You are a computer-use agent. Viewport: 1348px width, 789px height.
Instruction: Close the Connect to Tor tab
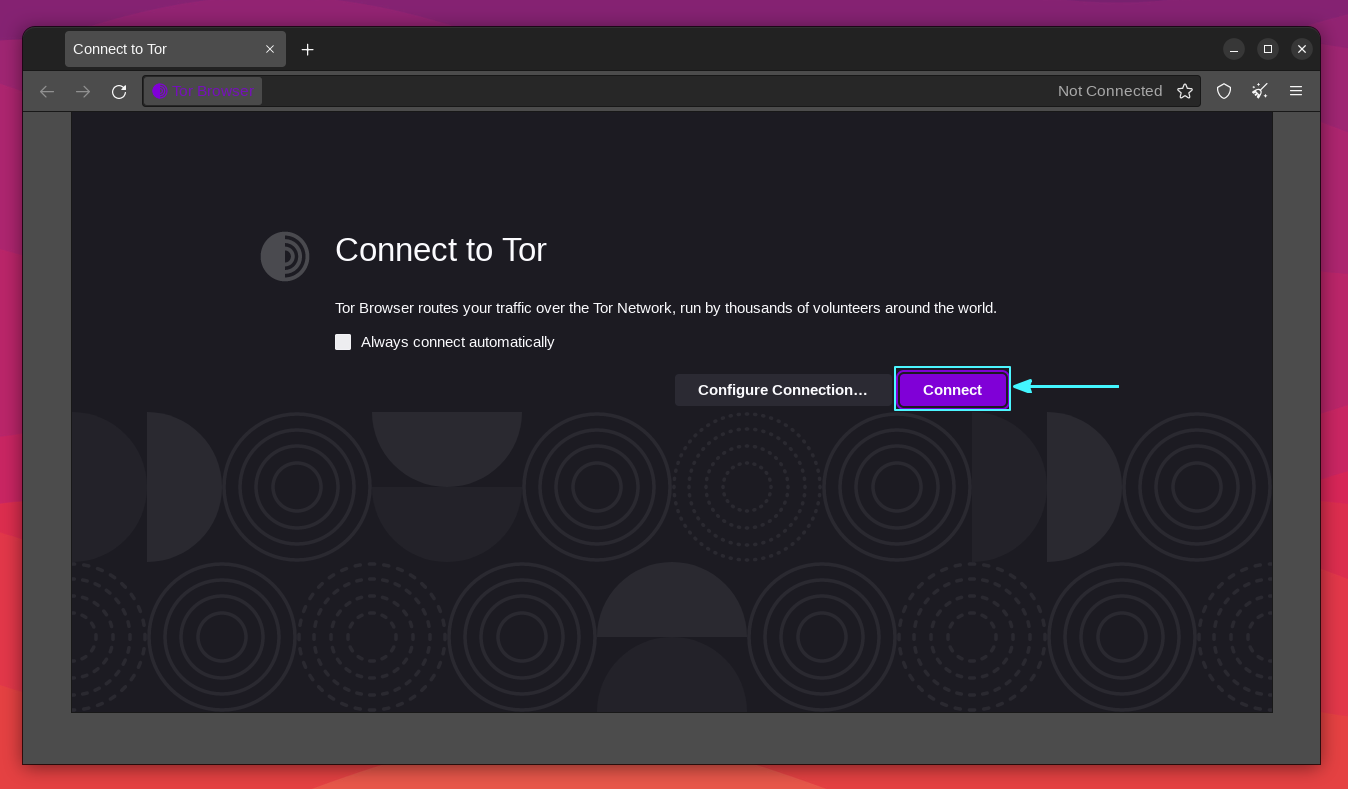pyautogui.click(x=270, y=49)
